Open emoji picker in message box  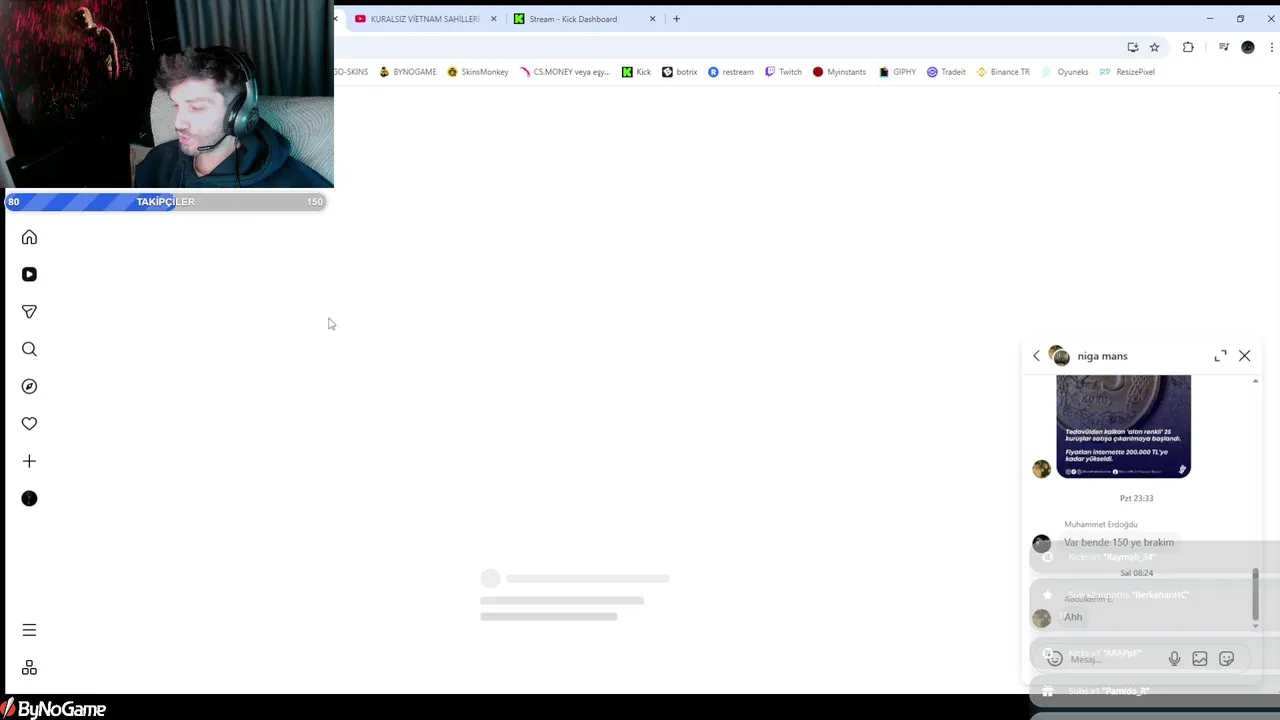coord(1054,659)
